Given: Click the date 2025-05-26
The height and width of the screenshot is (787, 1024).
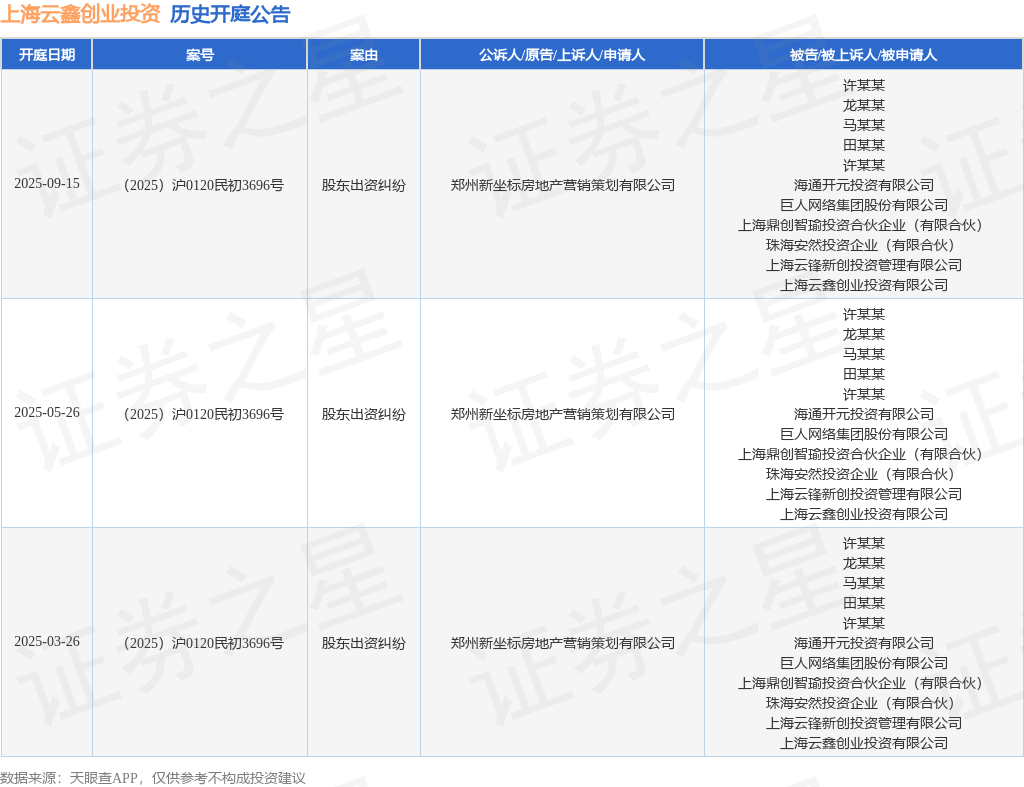Looking at the screenshot, I should (x=47, y=413).
